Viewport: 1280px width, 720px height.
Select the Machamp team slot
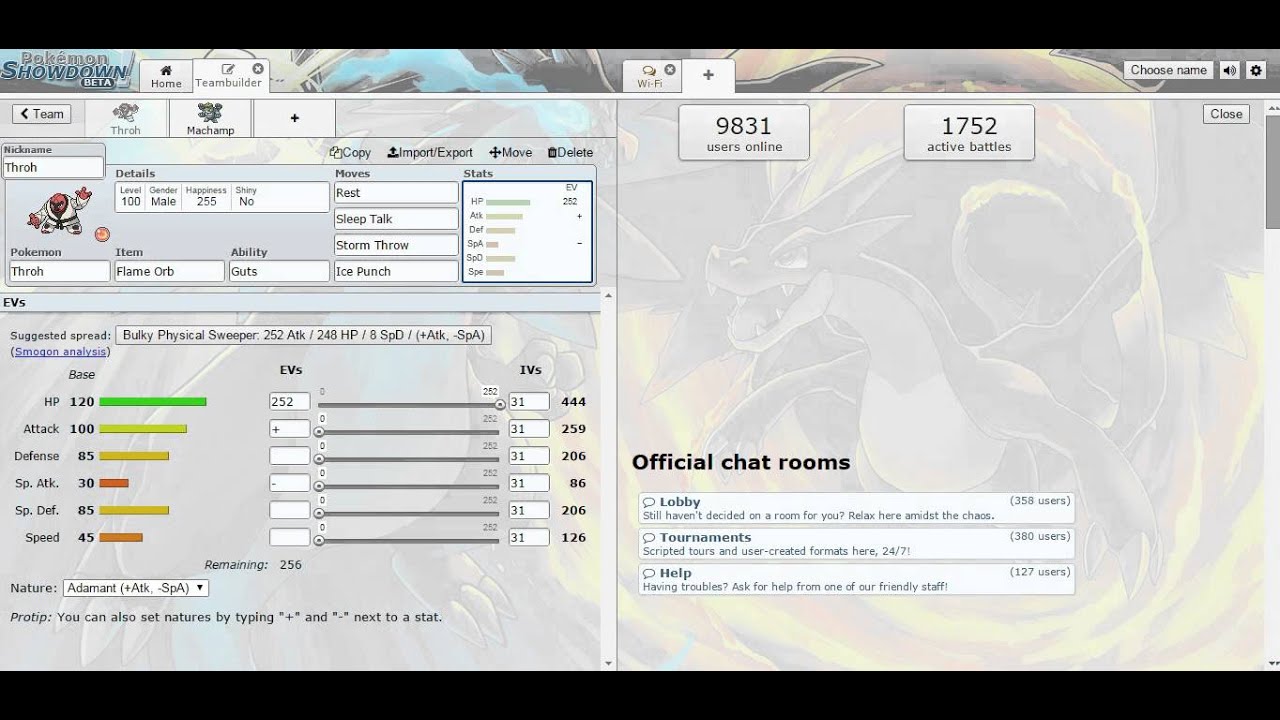pos(210,118)
